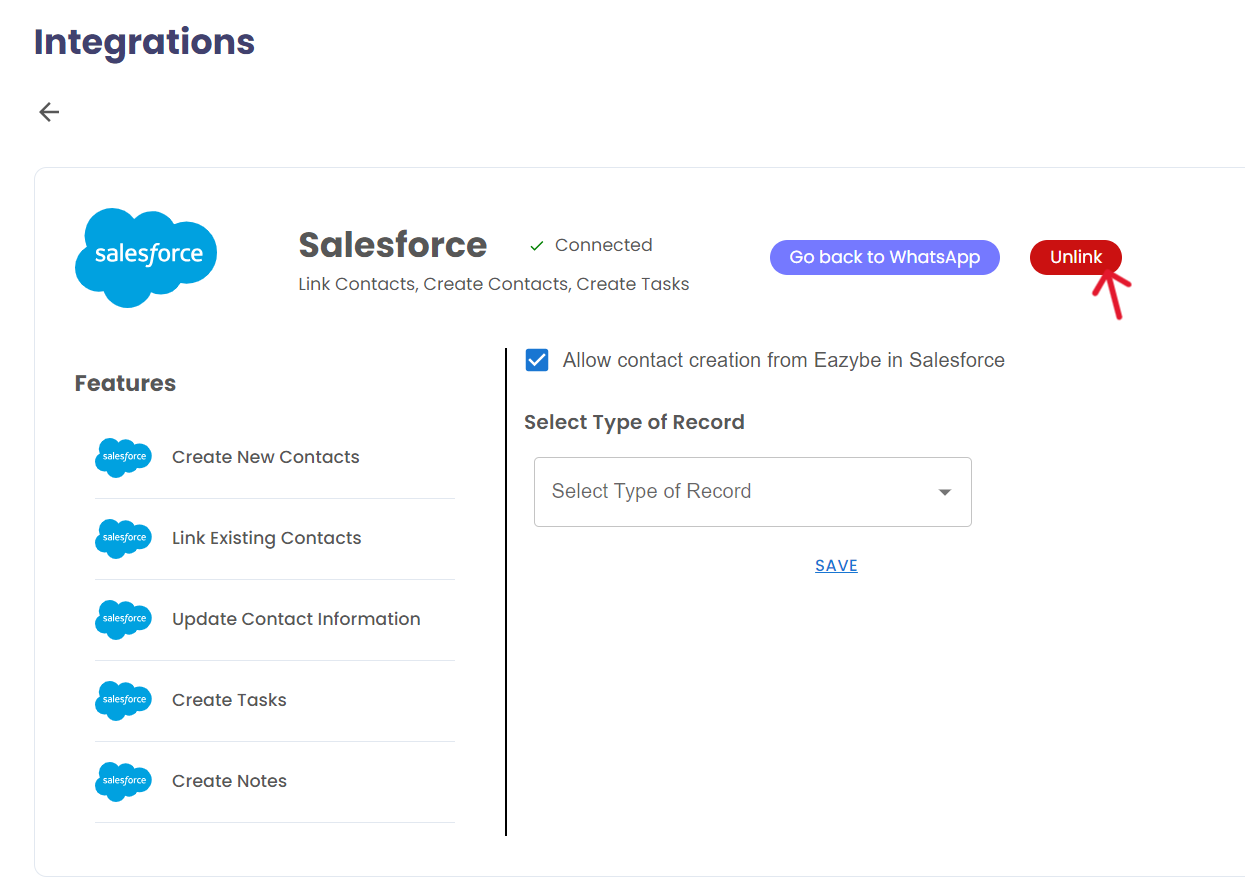The width and height of the screenshot is (1245, 877).
Task: Click the Integrations page heading
Action: click(x=143, y=42)
